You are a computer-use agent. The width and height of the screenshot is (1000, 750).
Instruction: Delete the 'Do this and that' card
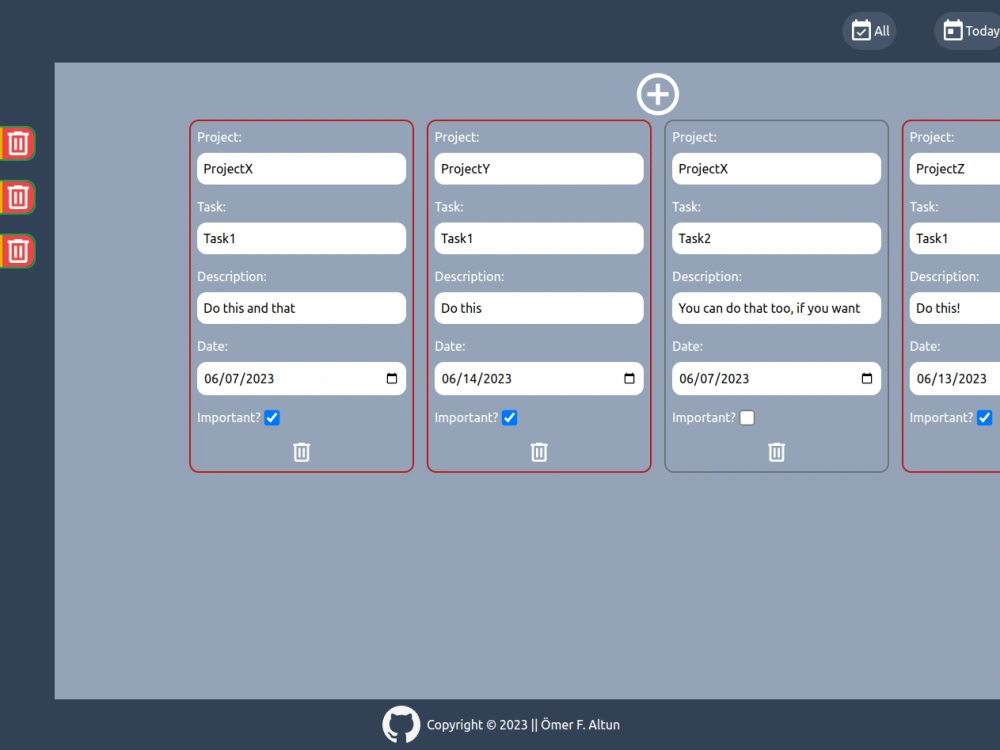point(302,452)
